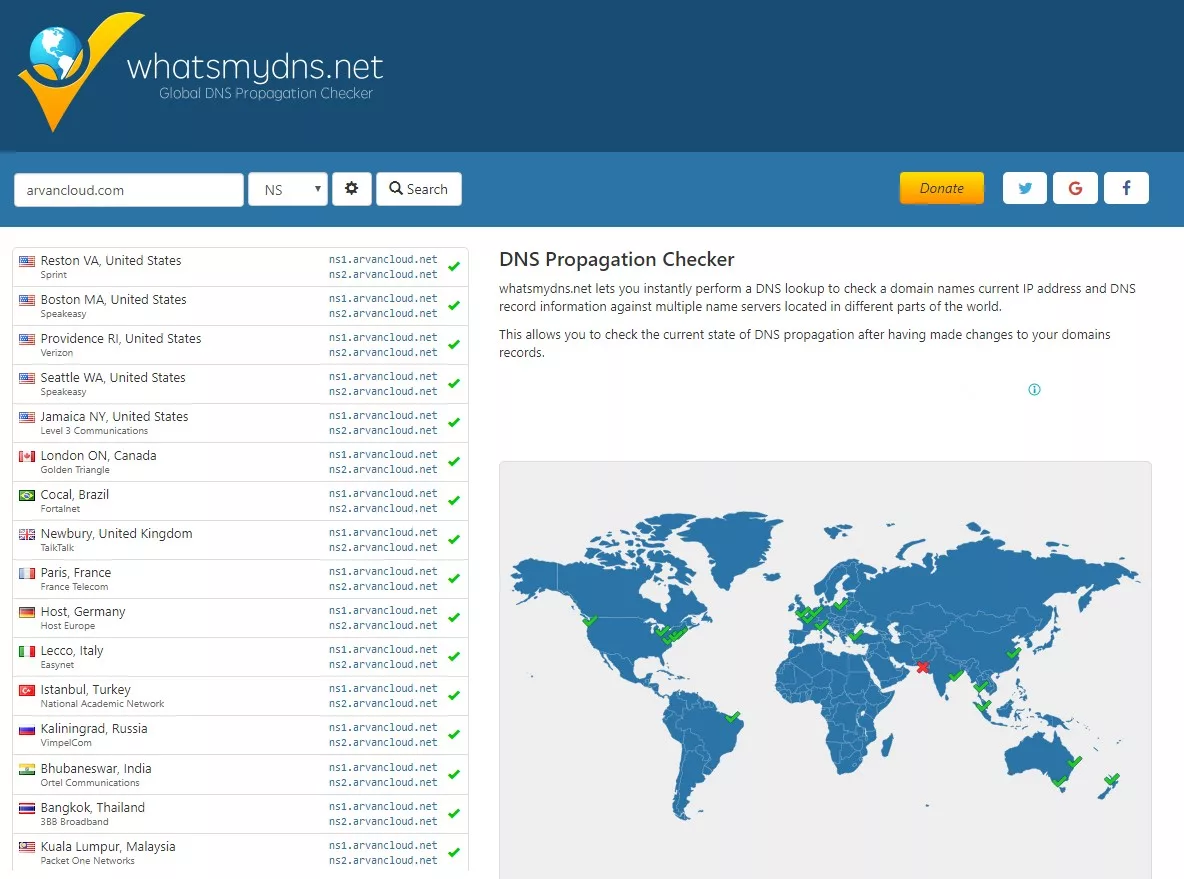Click green checkmark for Reston VA result

pyautogui.click(x=454, y=267)
